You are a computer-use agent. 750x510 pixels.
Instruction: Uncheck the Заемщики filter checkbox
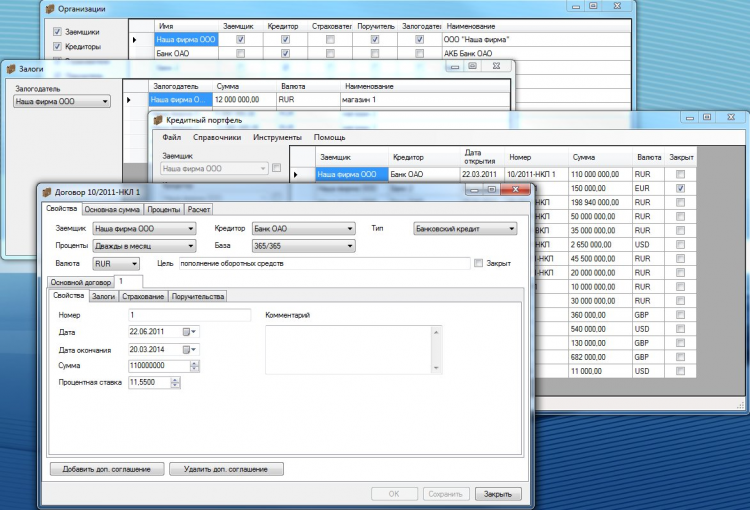56,32
